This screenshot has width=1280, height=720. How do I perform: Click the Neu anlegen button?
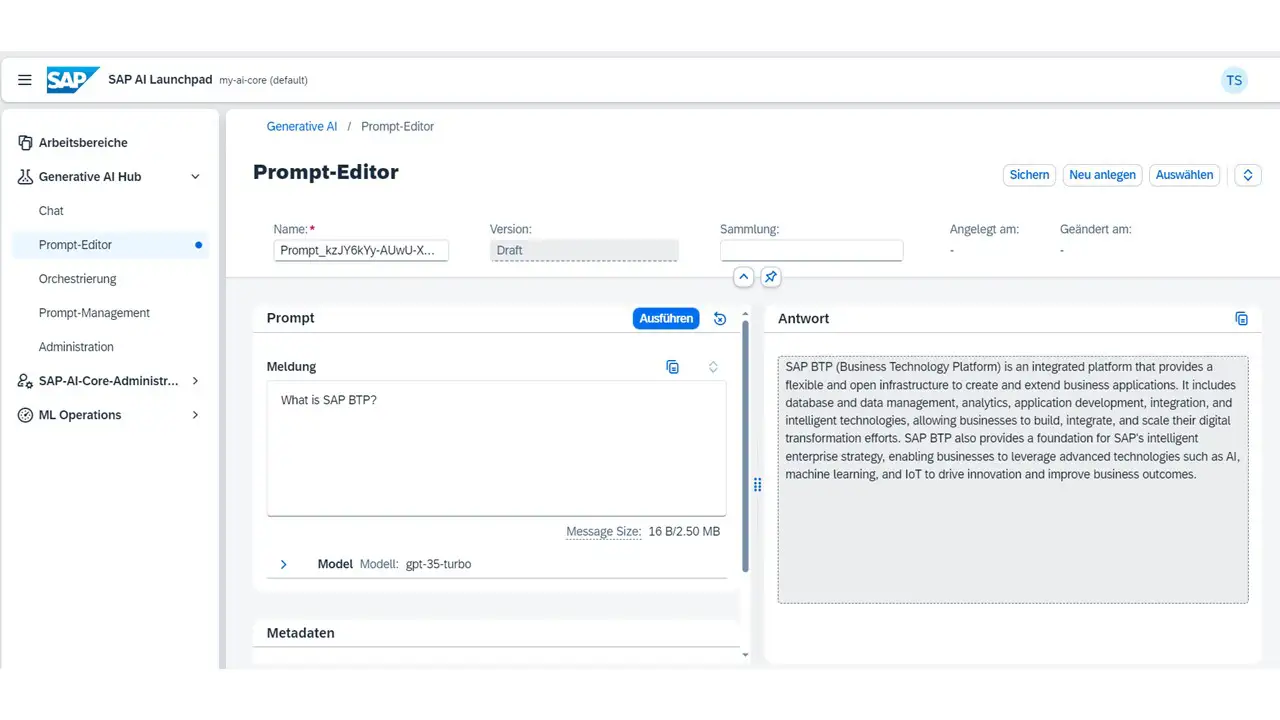tap(1102, 175)
